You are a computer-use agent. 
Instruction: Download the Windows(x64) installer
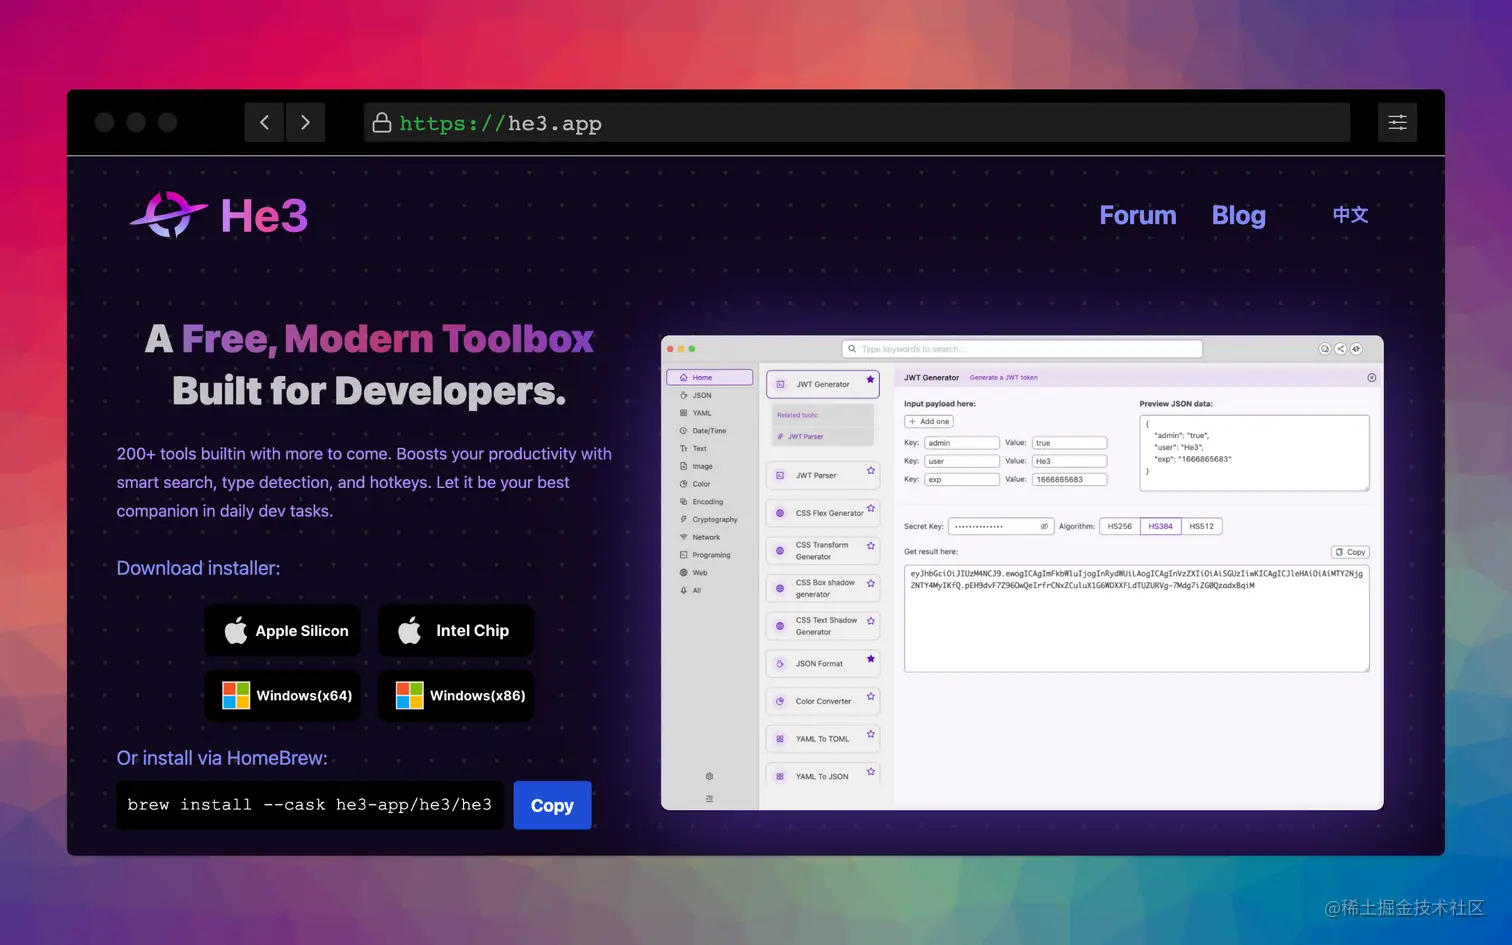[283, 695]
